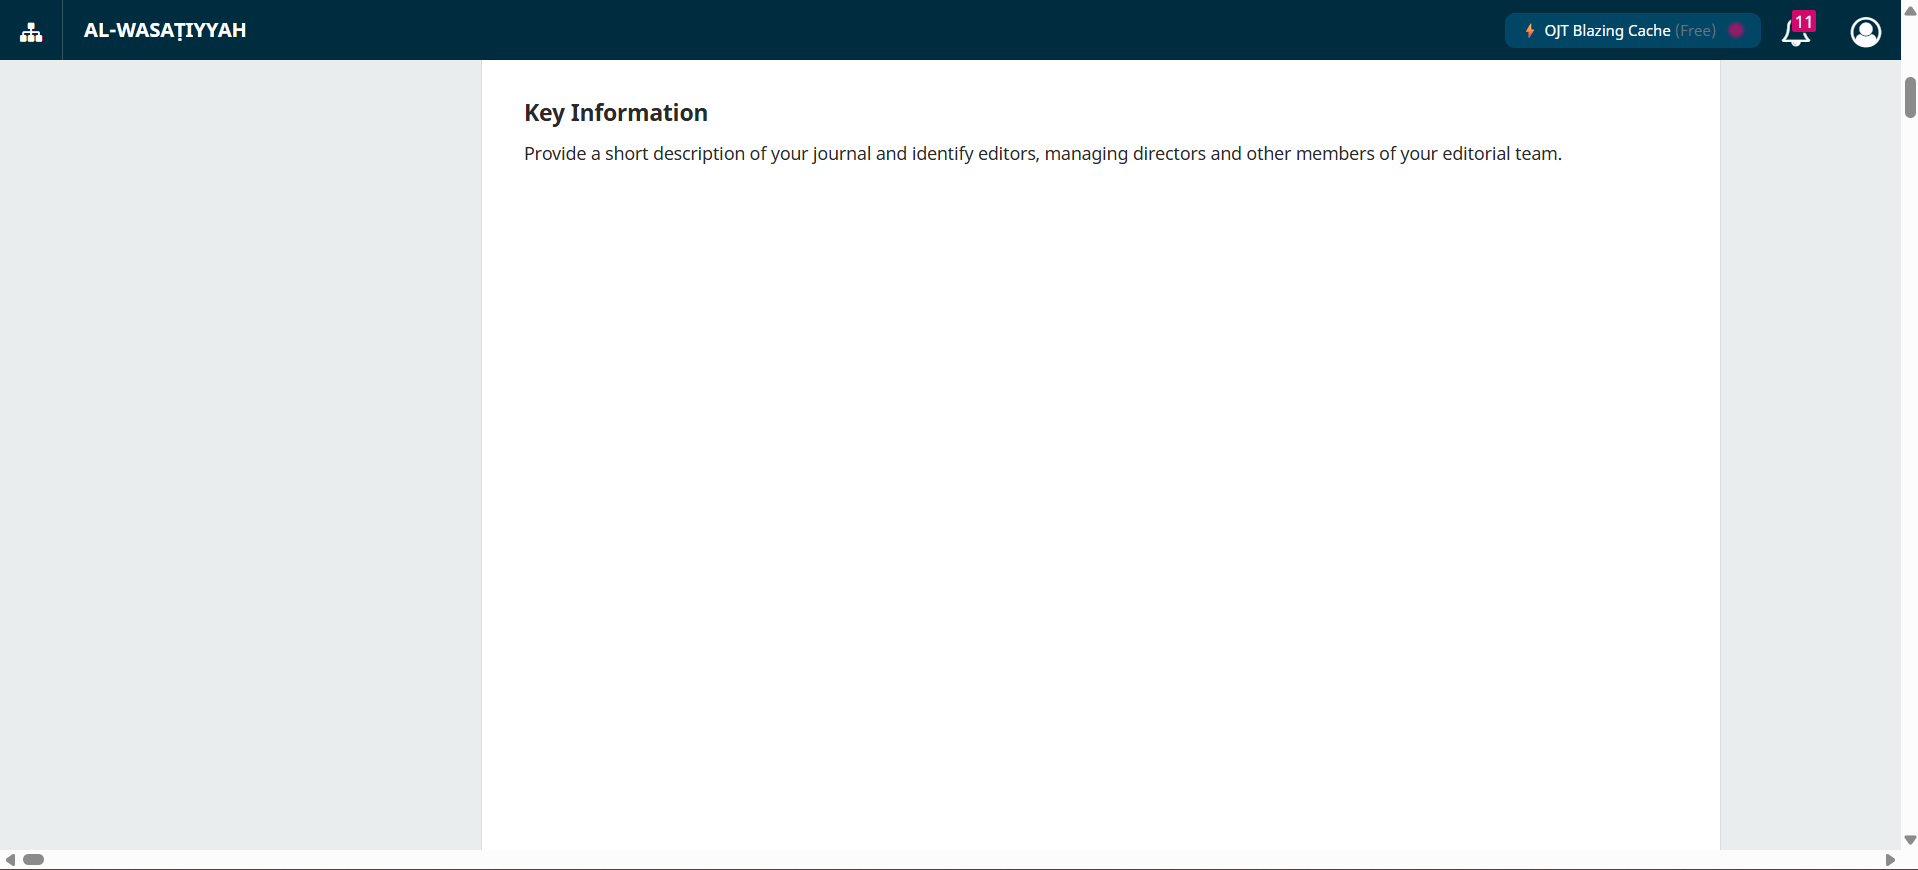1918x870 pixels.
Task: Click the horizontal scrollbar left arrow
Action: 10,860
